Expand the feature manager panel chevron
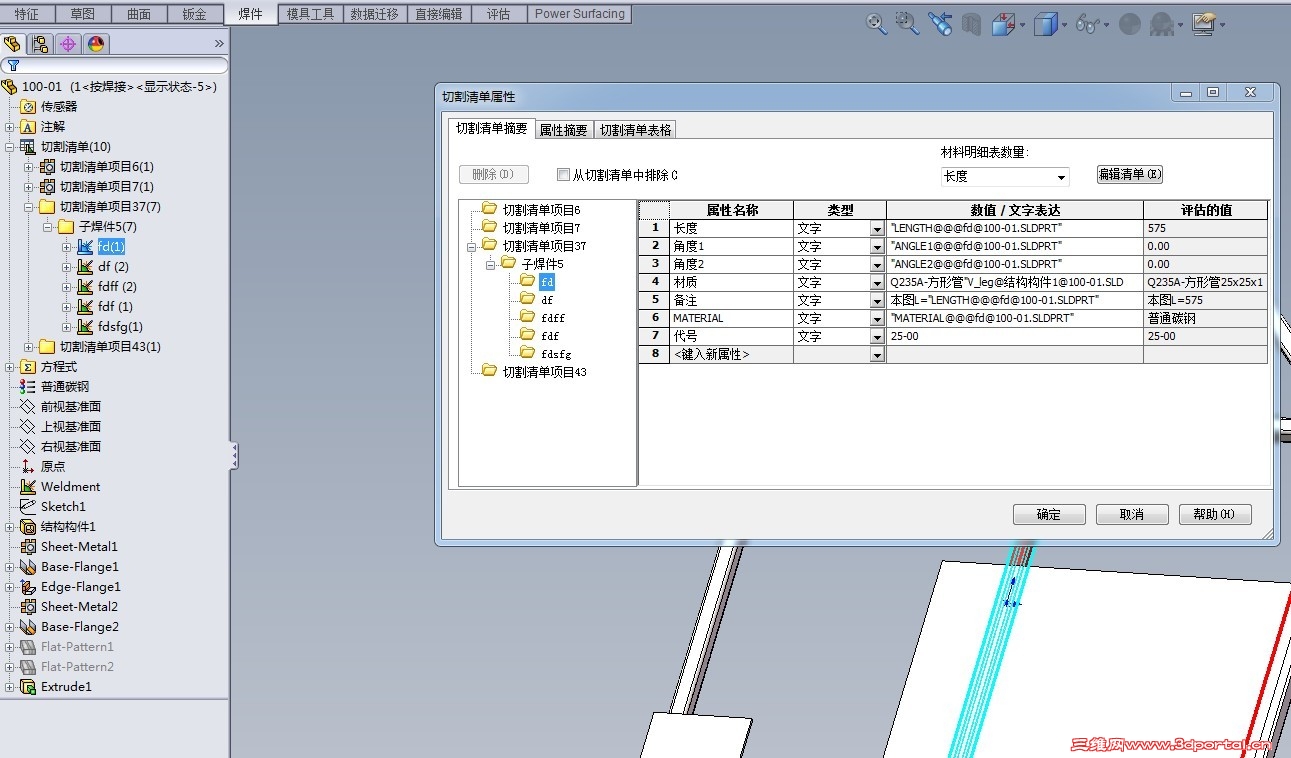Image resolution: width=1291 pixels, height=758 pixels. pos(219,44)
